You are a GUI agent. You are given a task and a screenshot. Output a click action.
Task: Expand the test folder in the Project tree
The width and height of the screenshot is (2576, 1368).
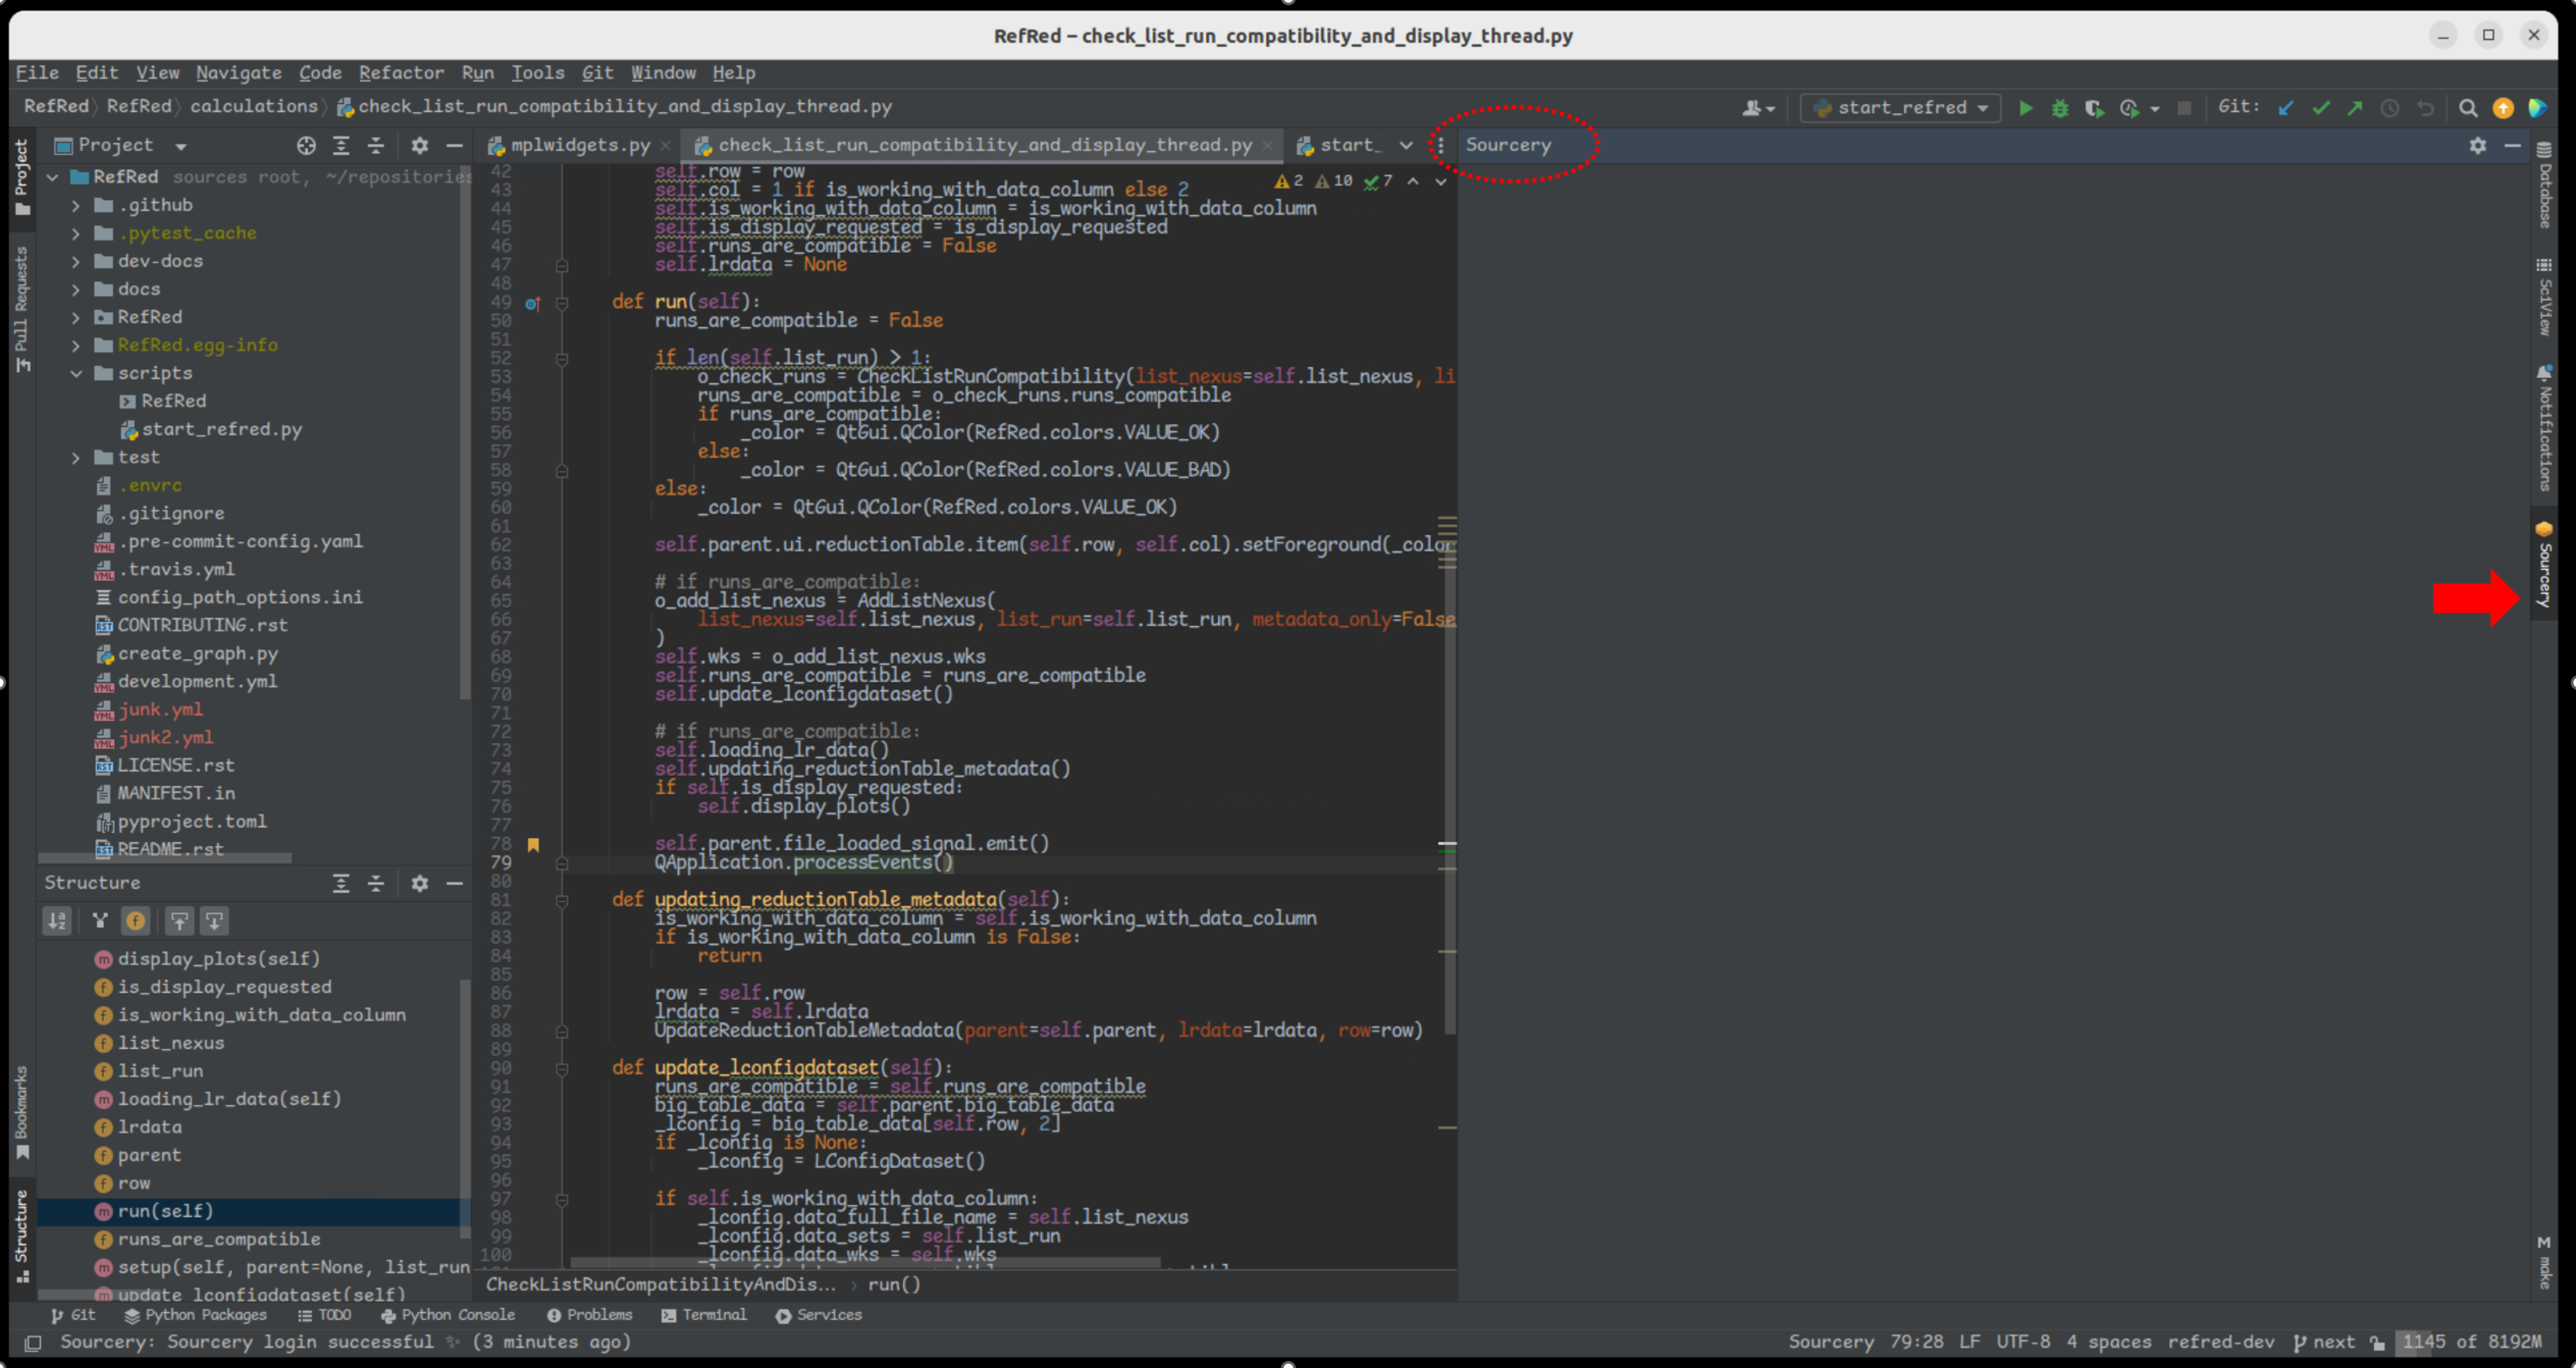(x=76, y=457)
